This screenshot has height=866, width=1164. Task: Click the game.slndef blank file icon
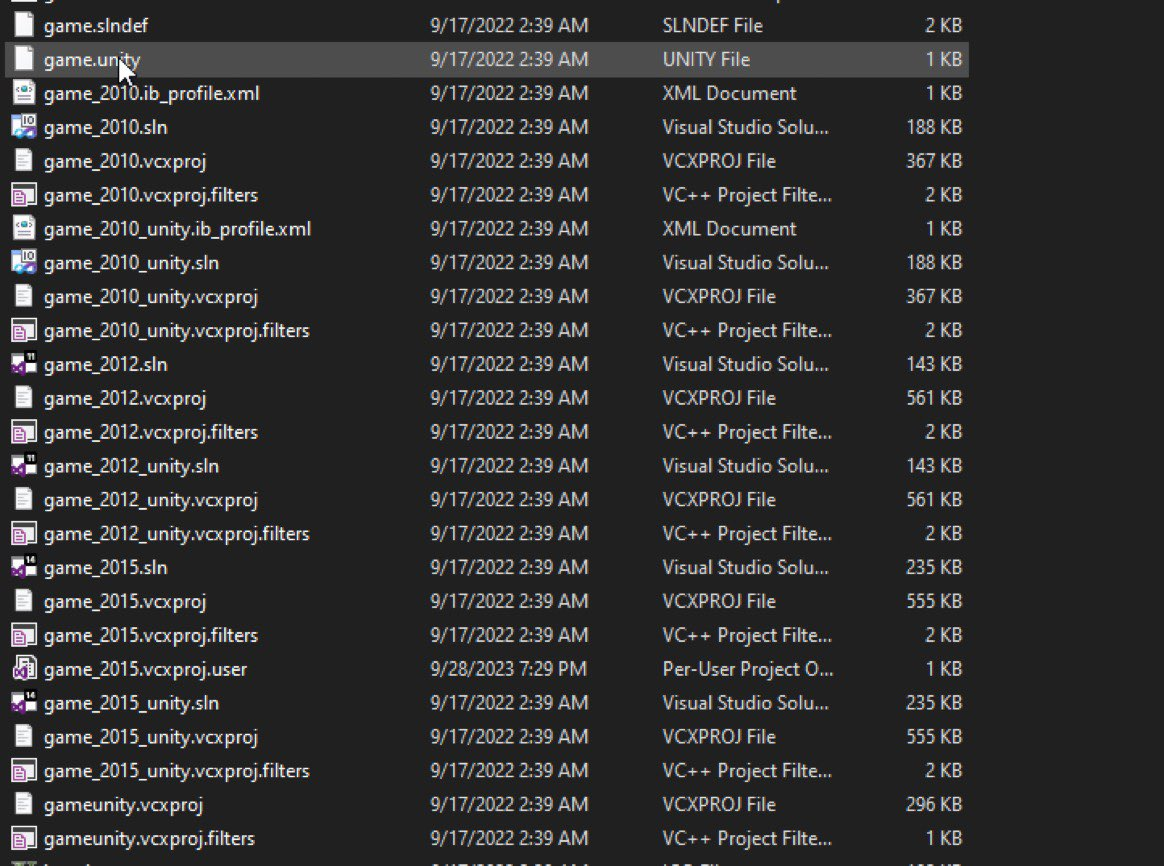coord(24,25)
